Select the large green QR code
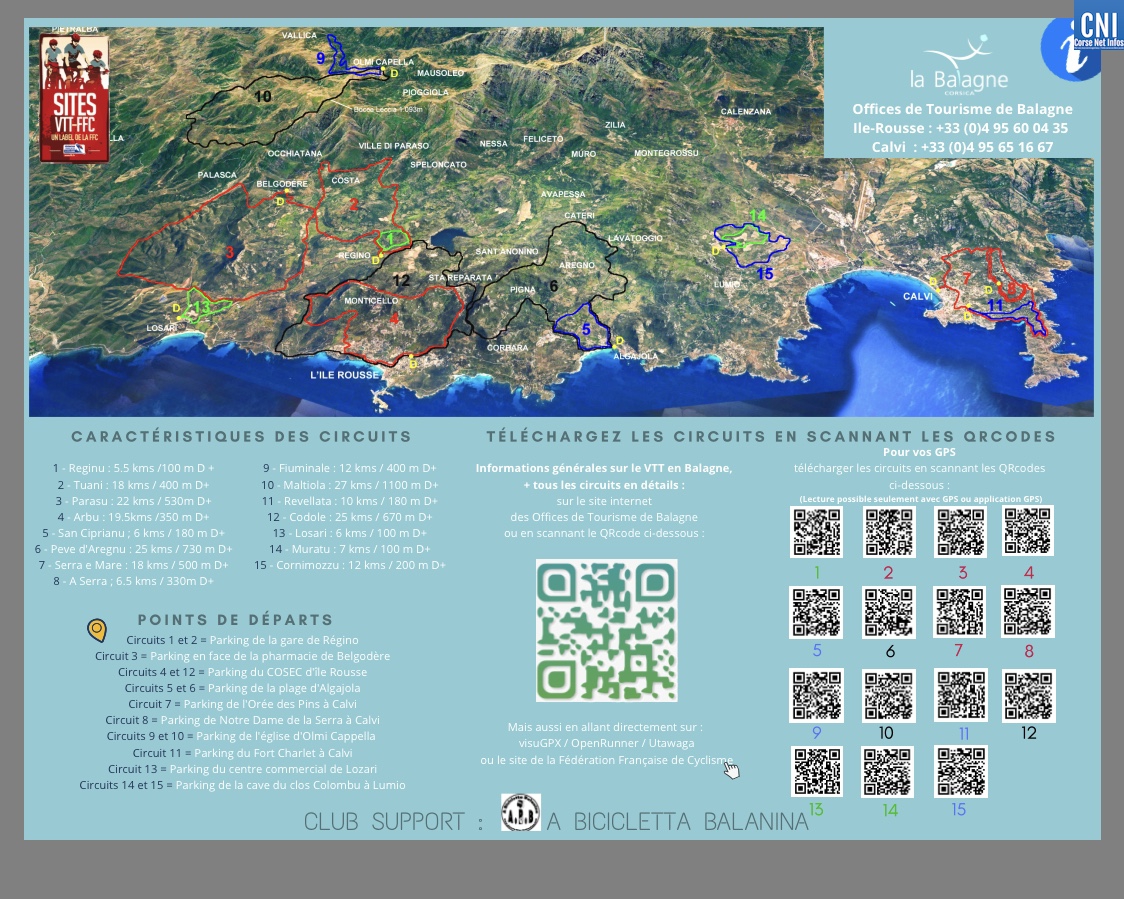 pos(607,630)
